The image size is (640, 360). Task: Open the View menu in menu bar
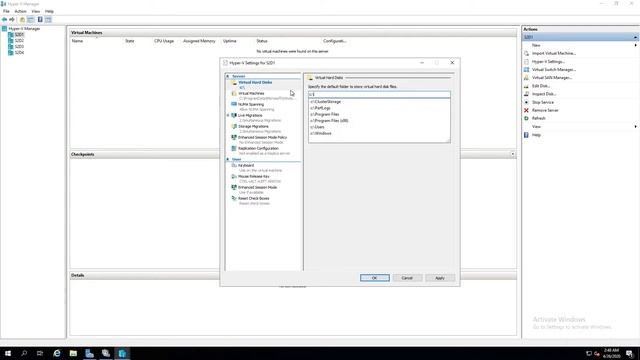click(36, 11)
